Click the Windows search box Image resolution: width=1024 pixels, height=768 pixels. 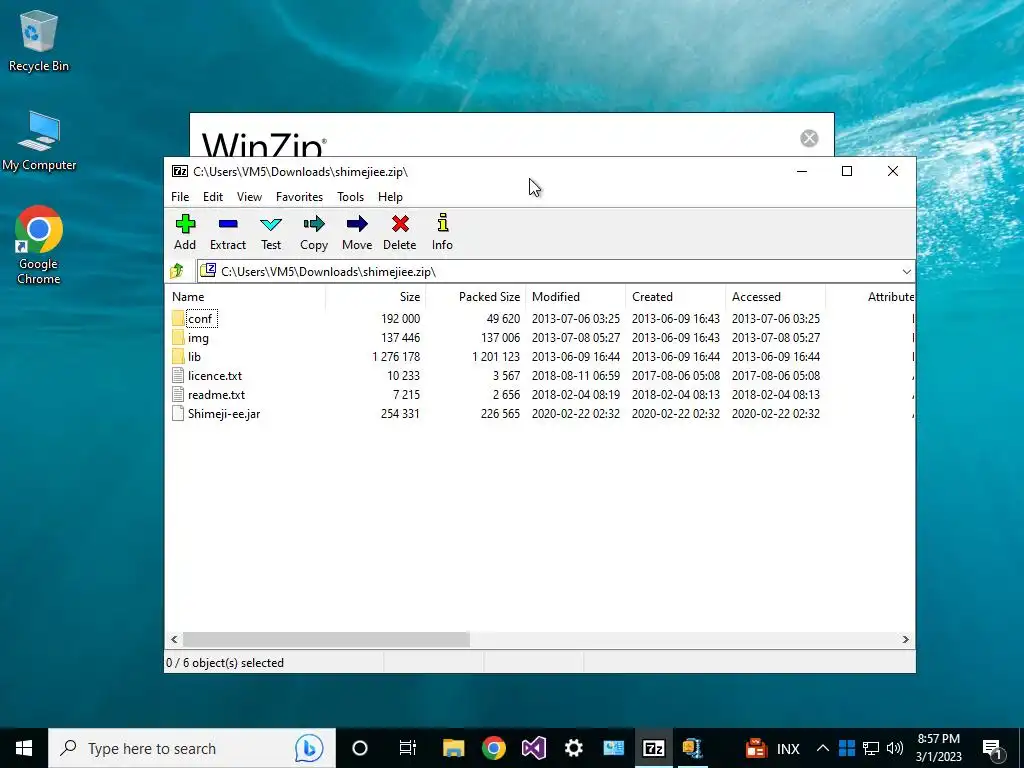click(x=192, y=748)
